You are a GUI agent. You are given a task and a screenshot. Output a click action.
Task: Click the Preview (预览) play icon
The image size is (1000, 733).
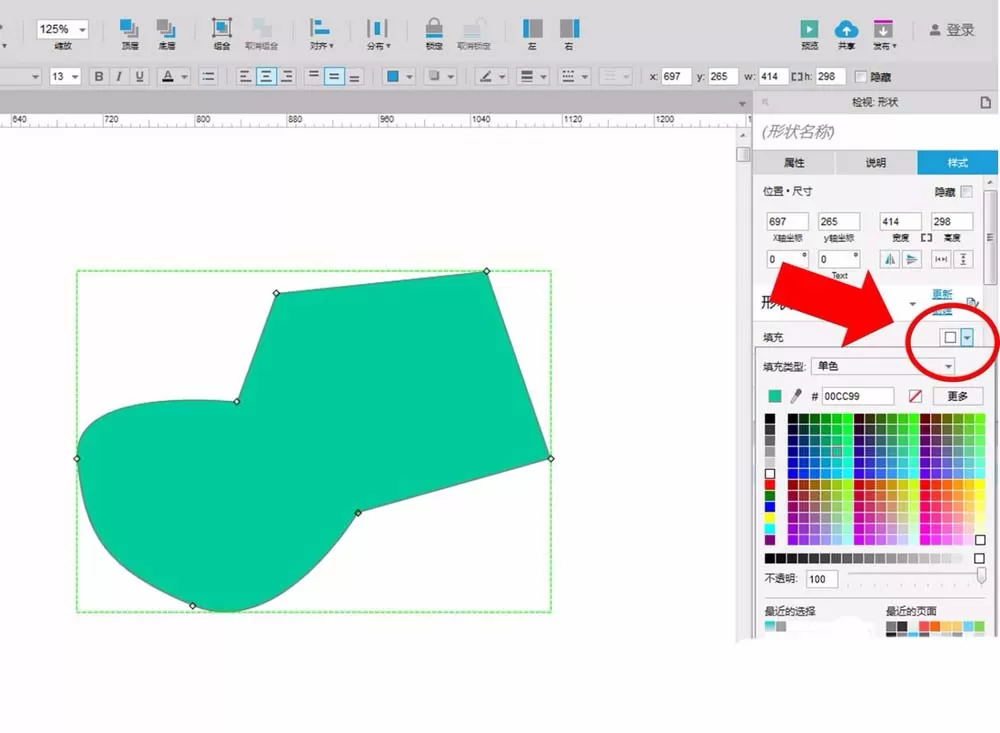tap(809, 29)
